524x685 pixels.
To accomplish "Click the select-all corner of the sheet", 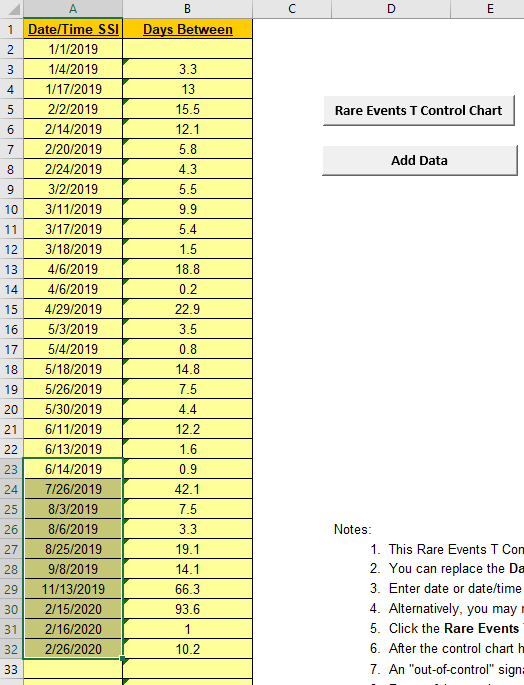I will [11, 9].
